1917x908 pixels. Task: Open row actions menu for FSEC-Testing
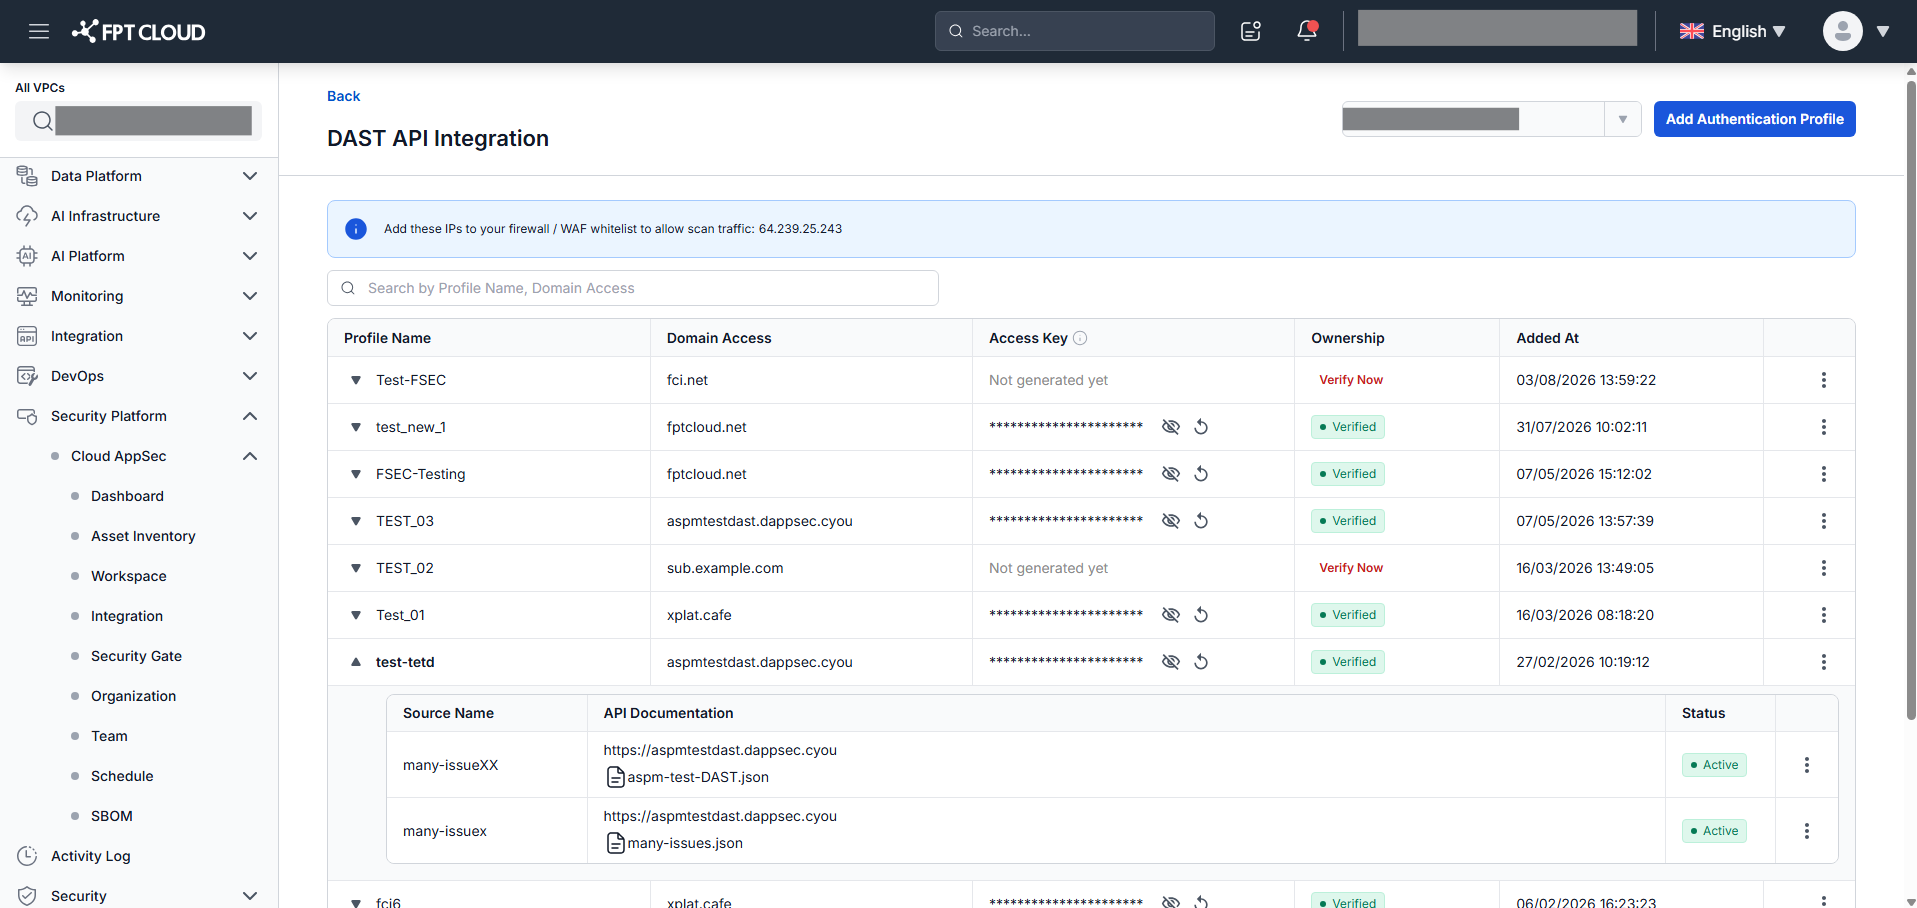pyautogui.click(x=1824, y=474)
